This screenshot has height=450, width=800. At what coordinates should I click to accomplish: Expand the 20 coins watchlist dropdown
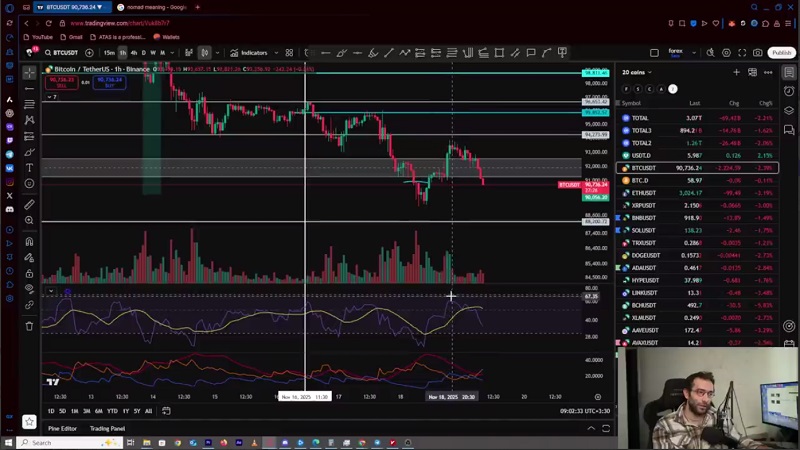pyautogui.click(x=637, y=72)
